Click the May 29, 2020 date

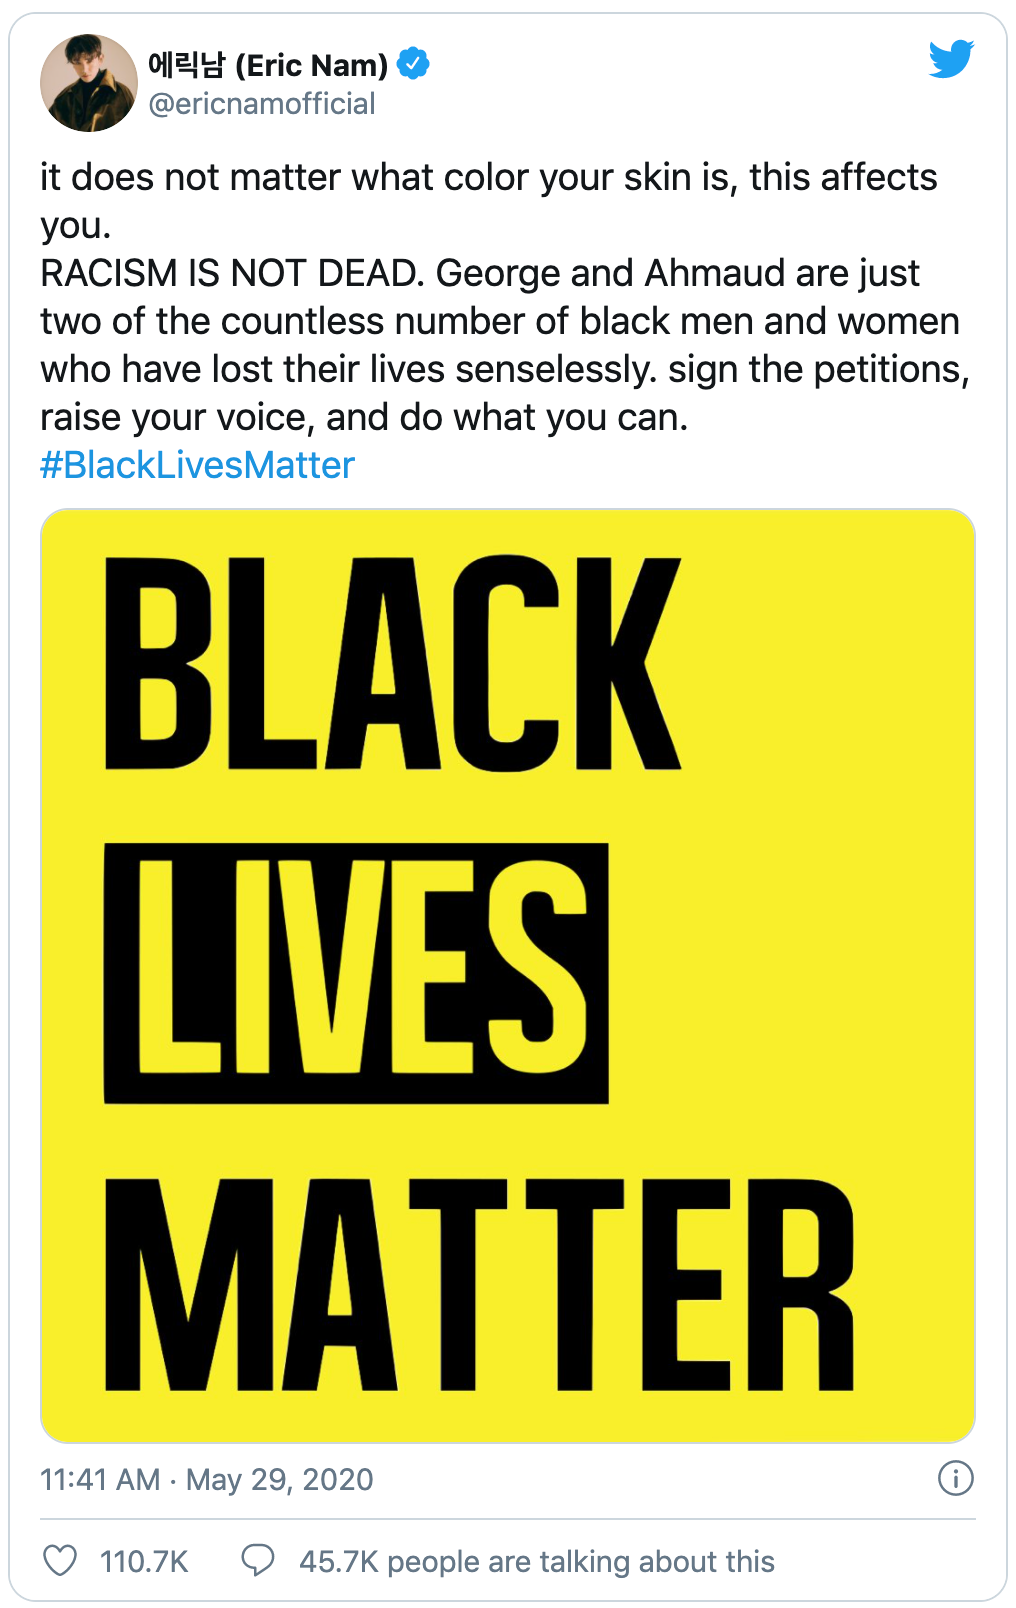(x=280, y=1479)
